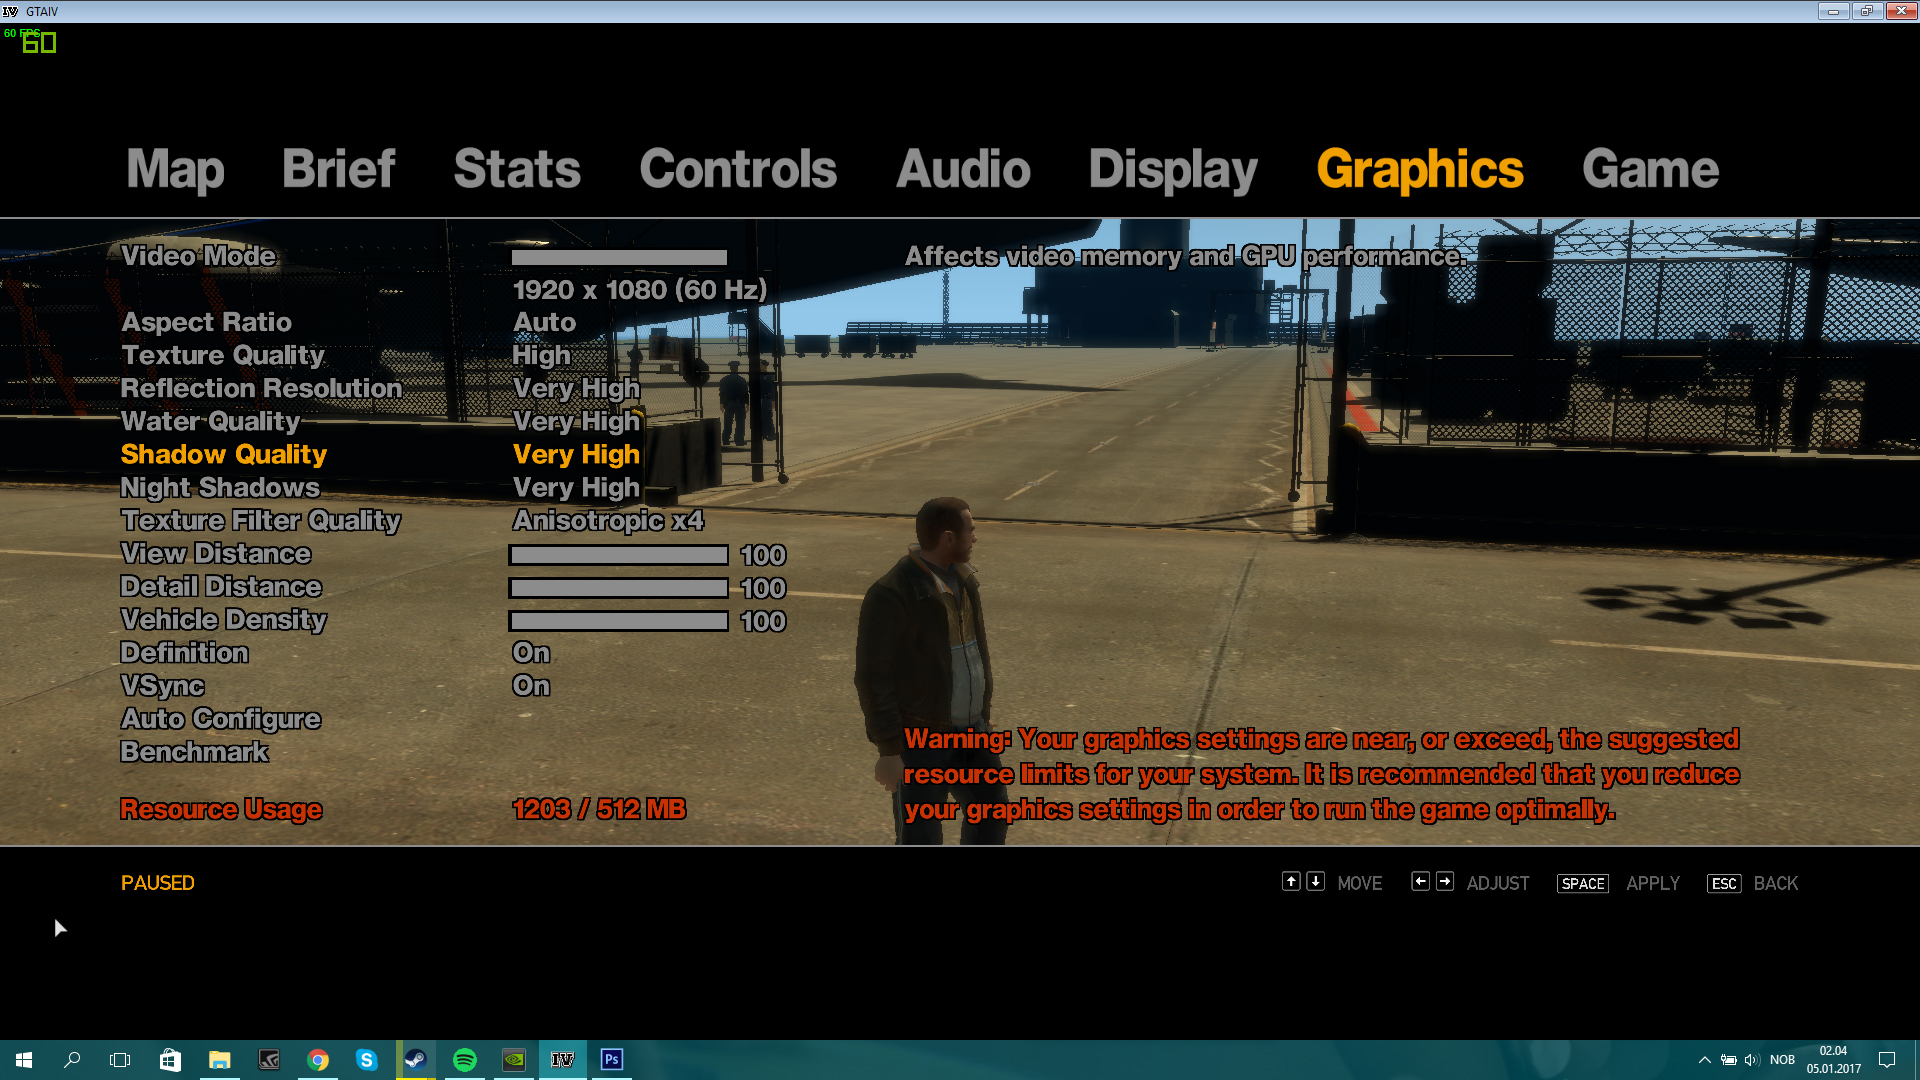Select the VSync label

[162, 686]
